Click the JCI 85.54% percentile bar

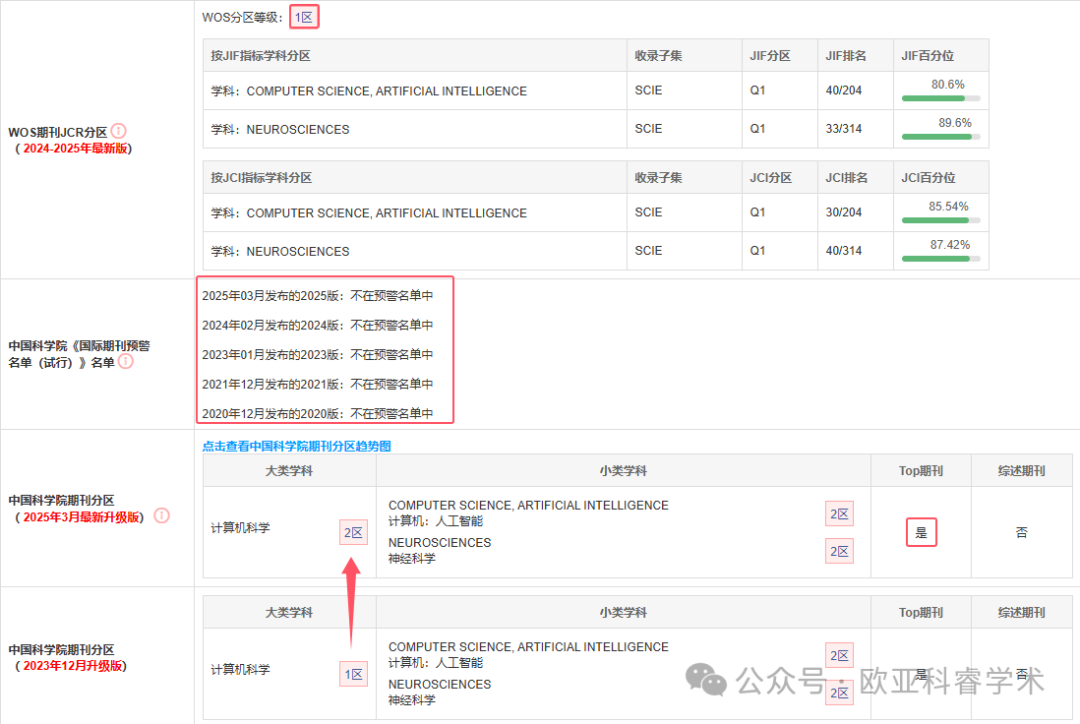(x=940, y=220)
